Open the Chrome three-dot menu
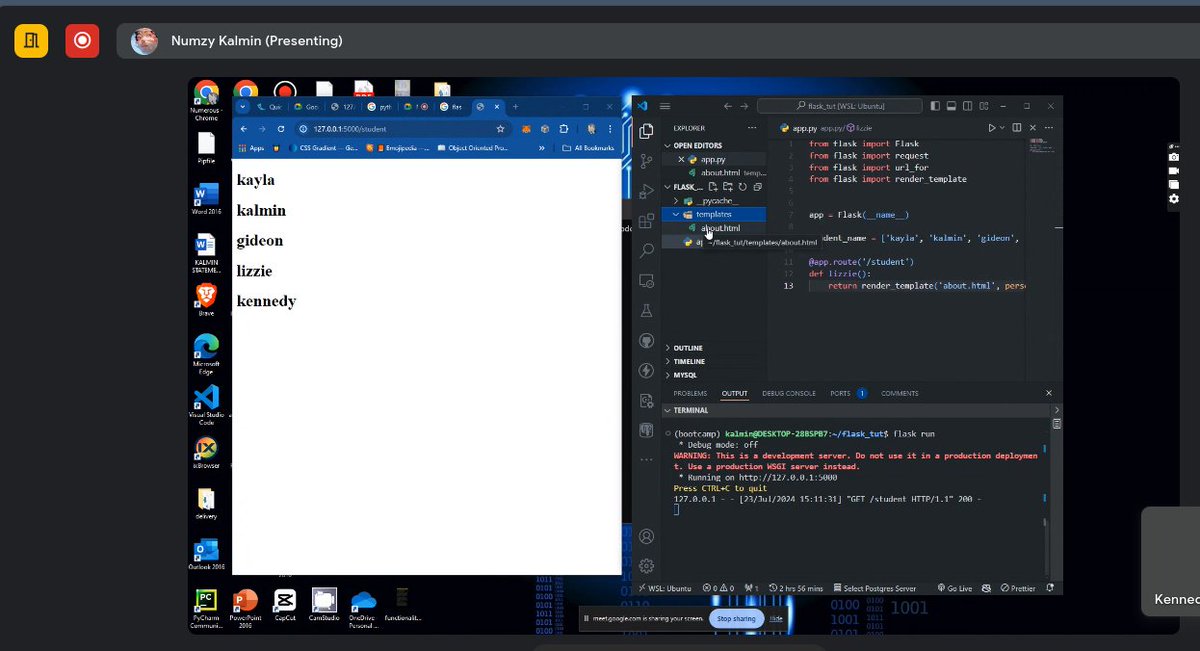Image resolution: width=1200 pixels, height=651 pixels. tap(610, 129)
